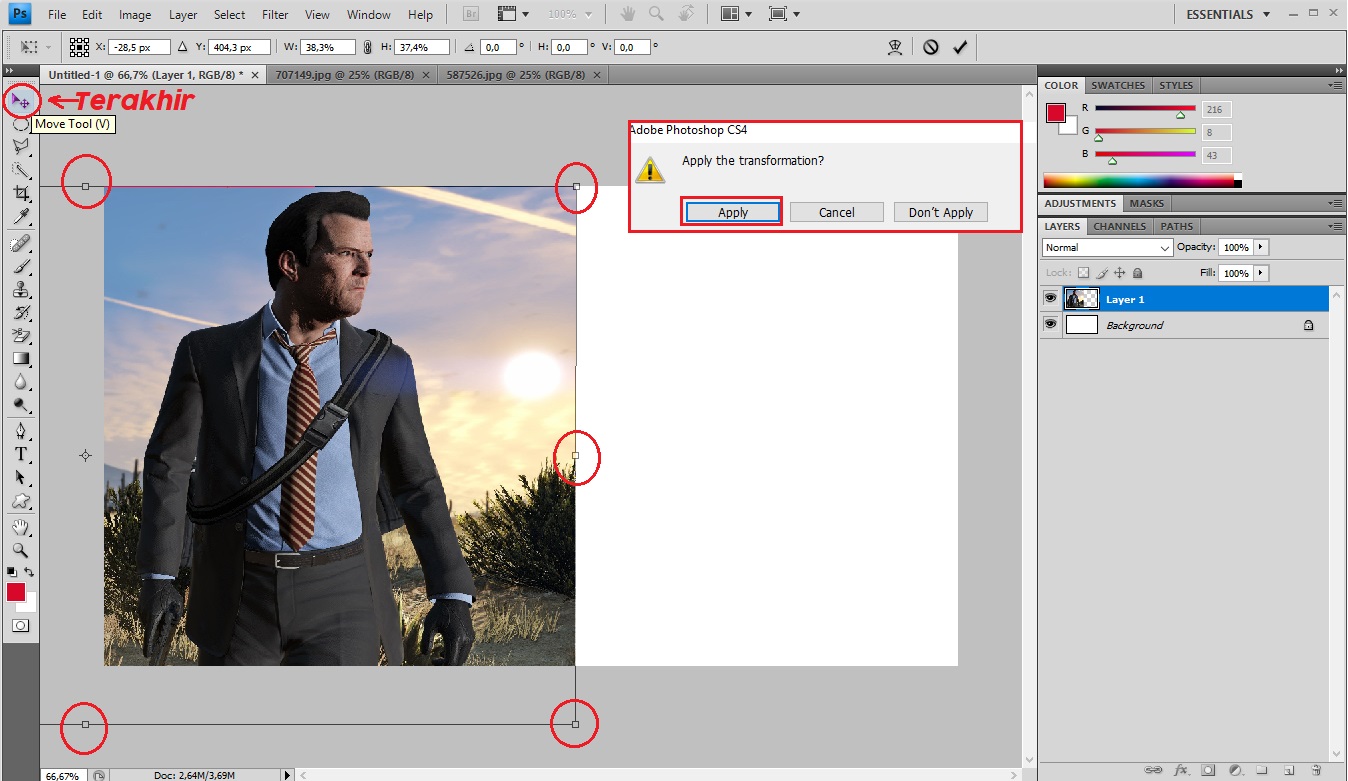Open the File menu
The height and width of the screenshot is (781, 1348).
click(57, 15)
